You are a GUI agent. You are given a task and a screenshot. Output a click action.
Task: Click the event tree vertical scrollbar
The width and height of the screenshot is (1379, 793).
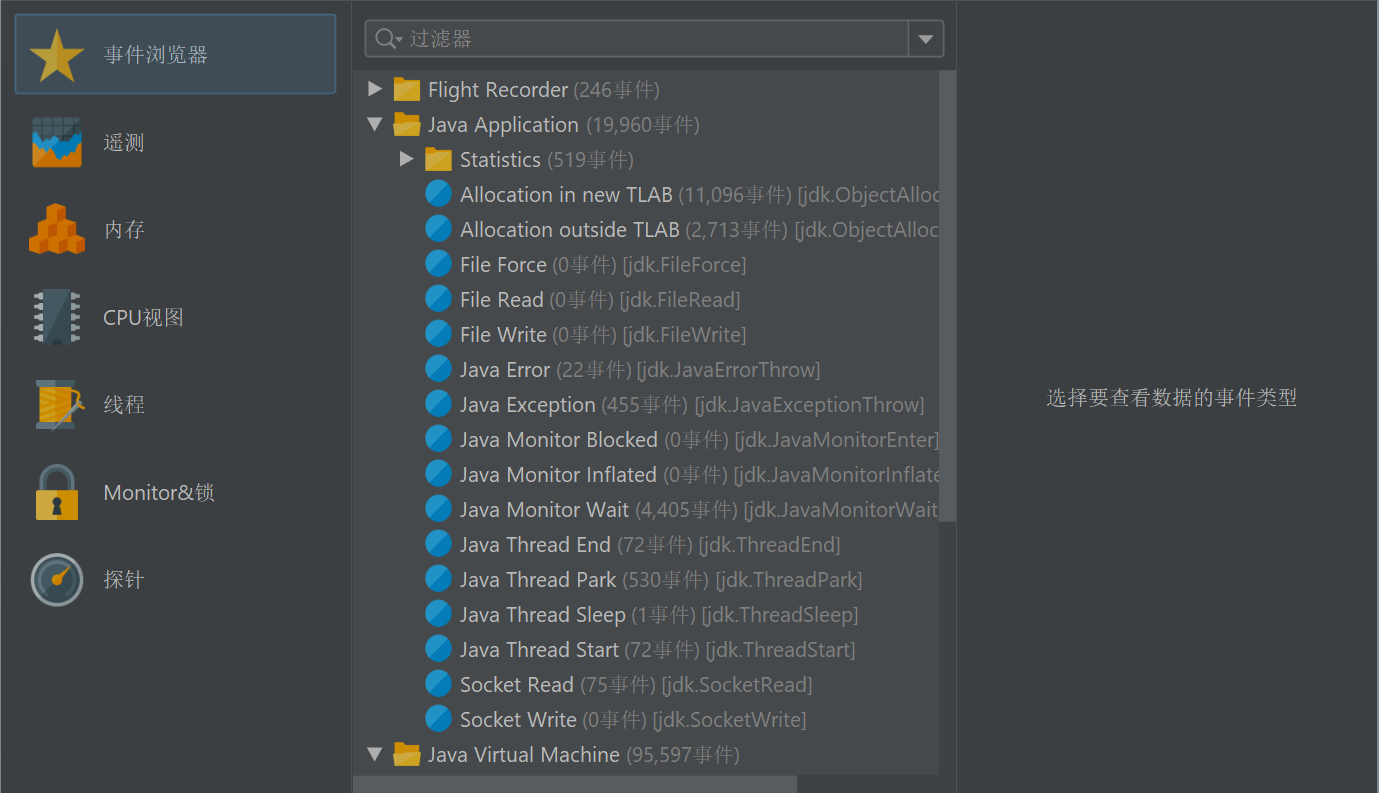[947, 296]
